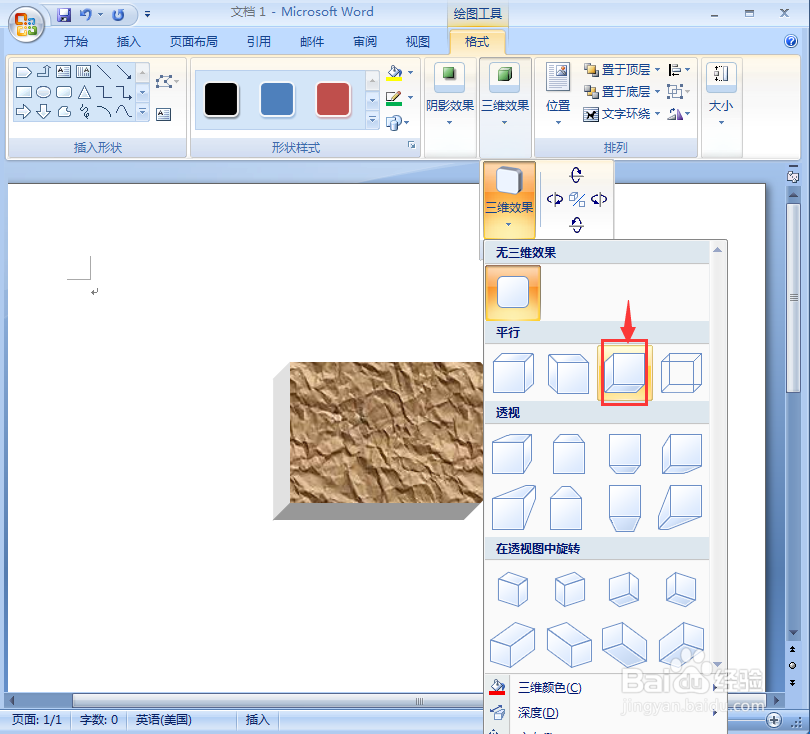
Task: Click the zoom in plus button
Action: click(x=773, y=720)
